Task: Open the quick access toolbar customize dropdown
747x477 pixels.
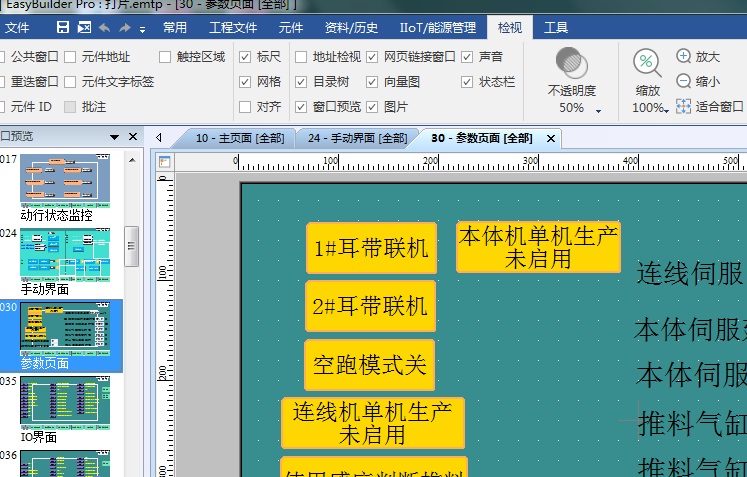Action: [143, 28]
